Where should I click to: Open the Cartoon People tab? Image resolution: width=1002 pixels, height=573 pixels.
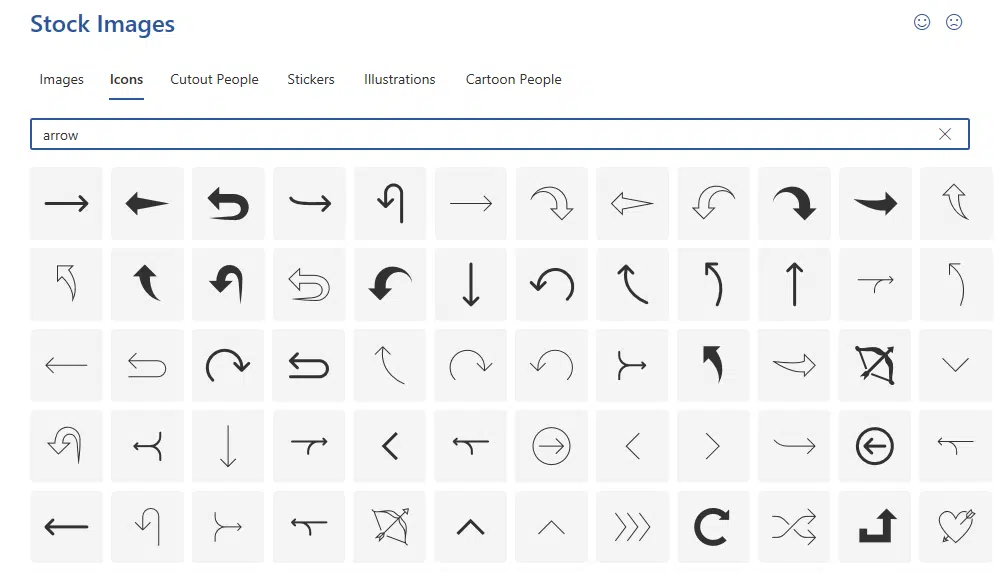514,79
